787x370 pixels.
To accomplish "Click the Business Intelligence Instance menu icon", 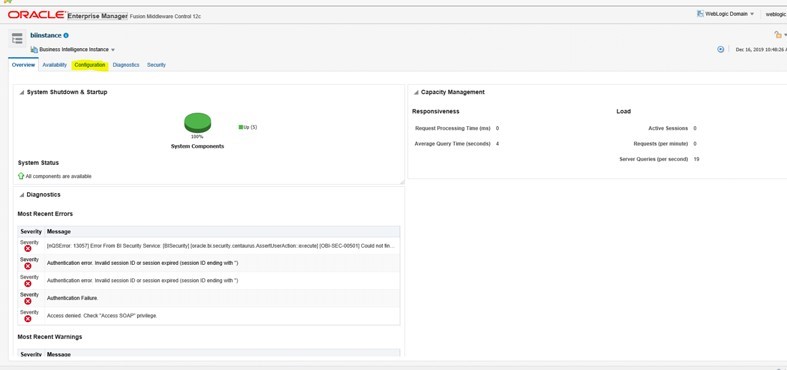I will coord(34,50).
